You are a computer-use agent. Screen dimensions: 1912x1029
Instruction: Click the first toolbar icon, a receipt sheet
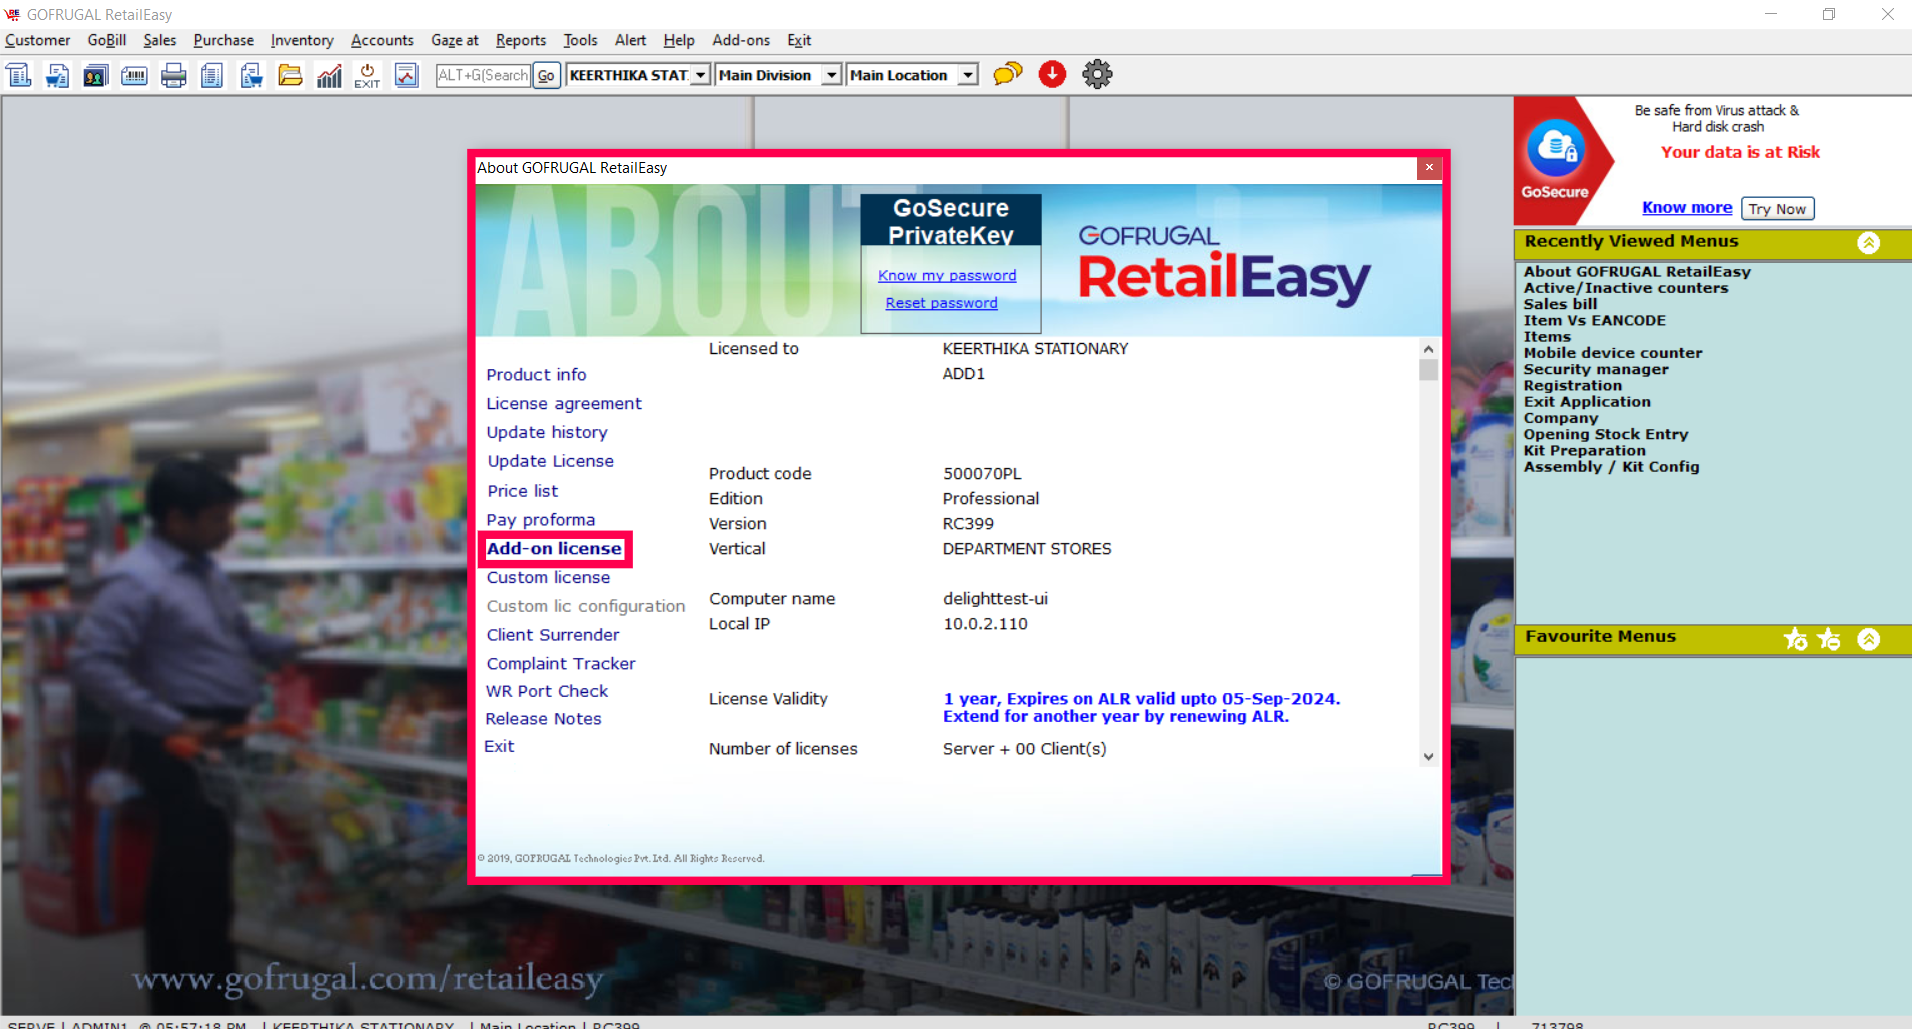pos(19,75)
